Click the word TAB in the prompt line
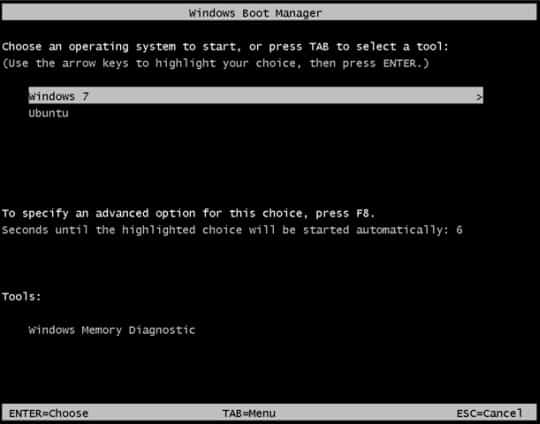 coord(319,46)
